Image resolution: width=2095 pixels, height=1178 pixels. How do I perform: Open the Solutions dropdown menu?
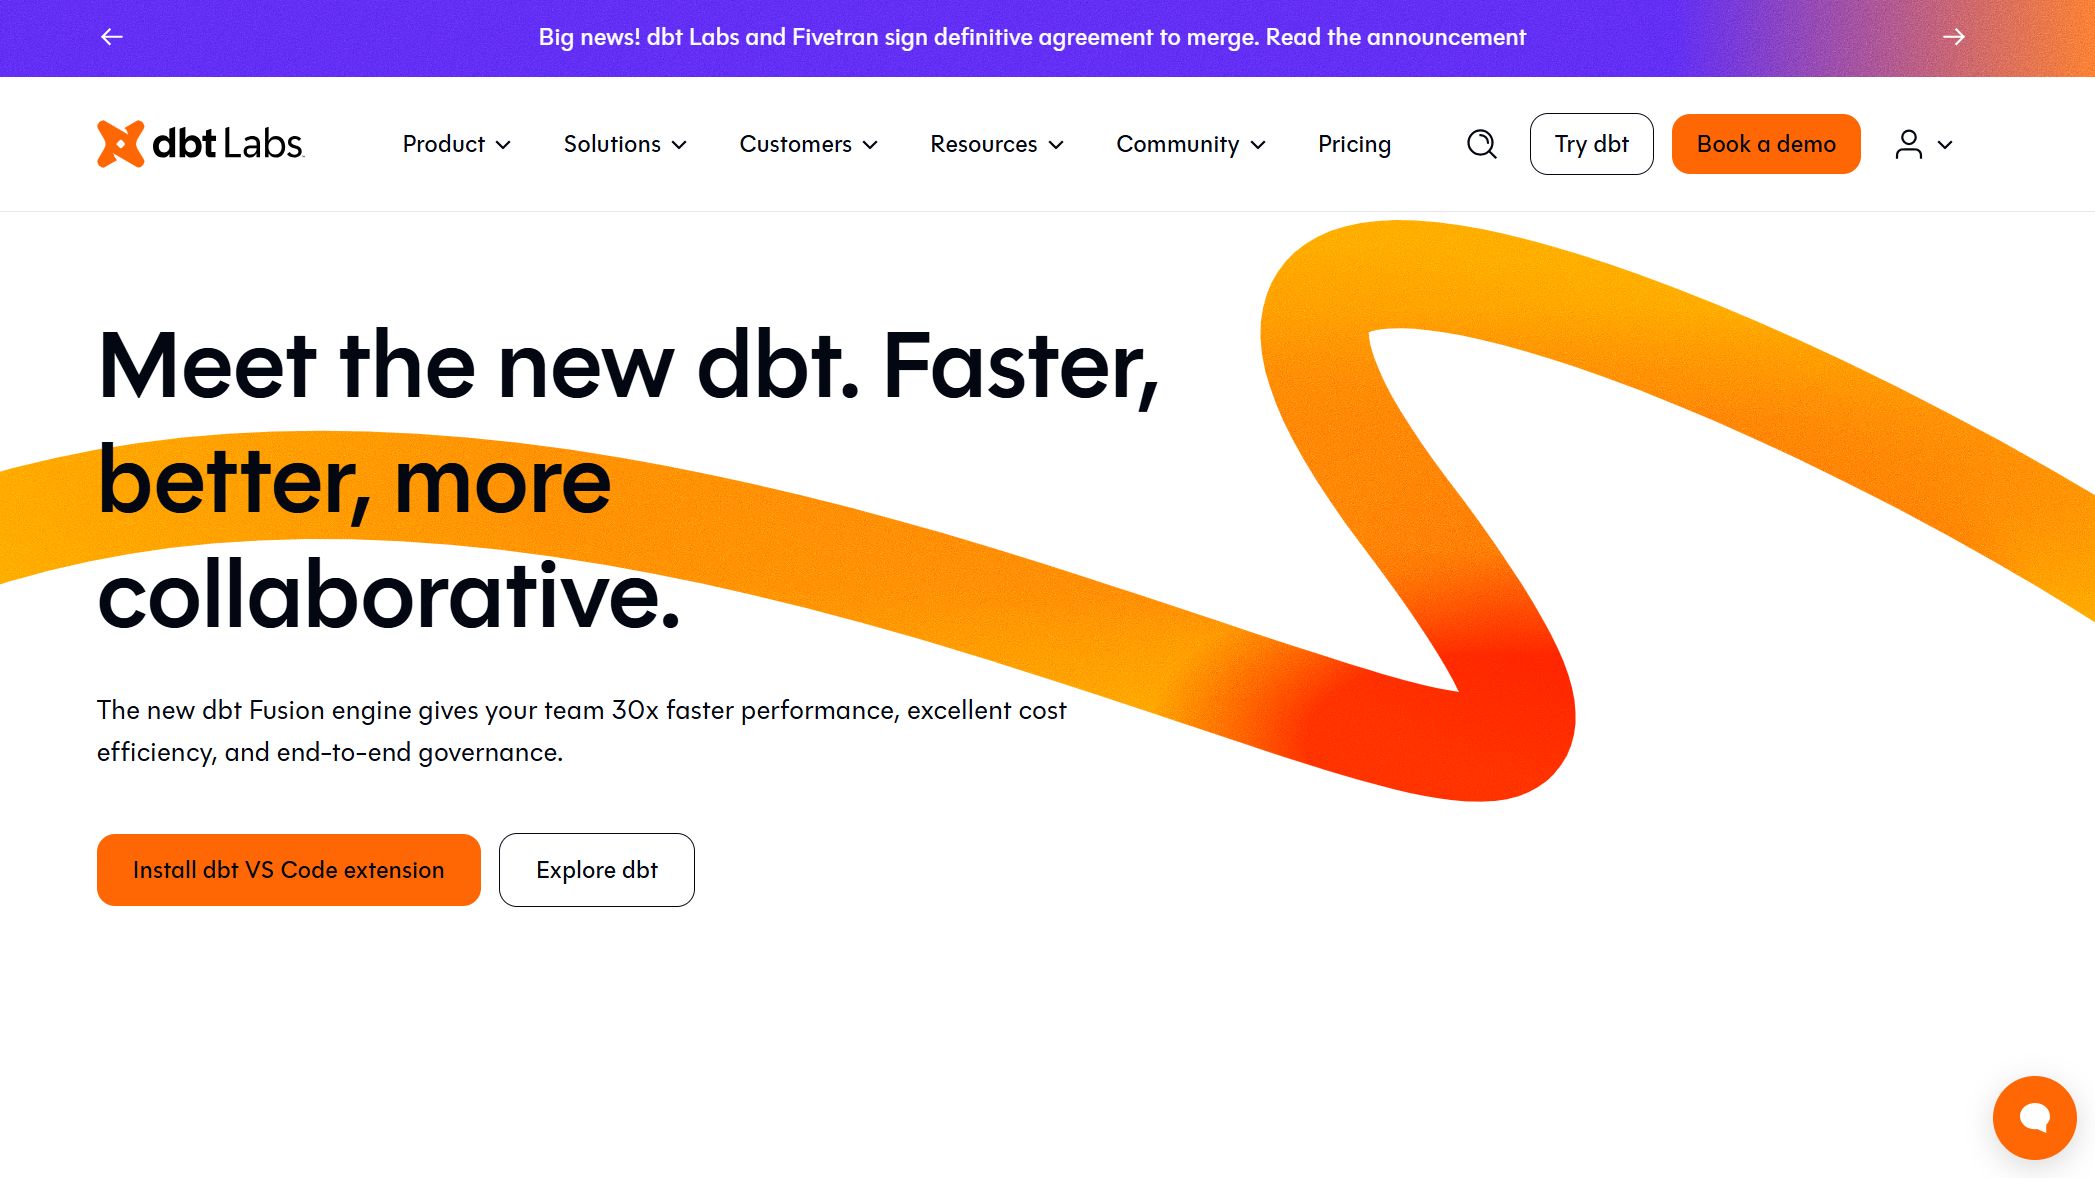tap(625, 144)
